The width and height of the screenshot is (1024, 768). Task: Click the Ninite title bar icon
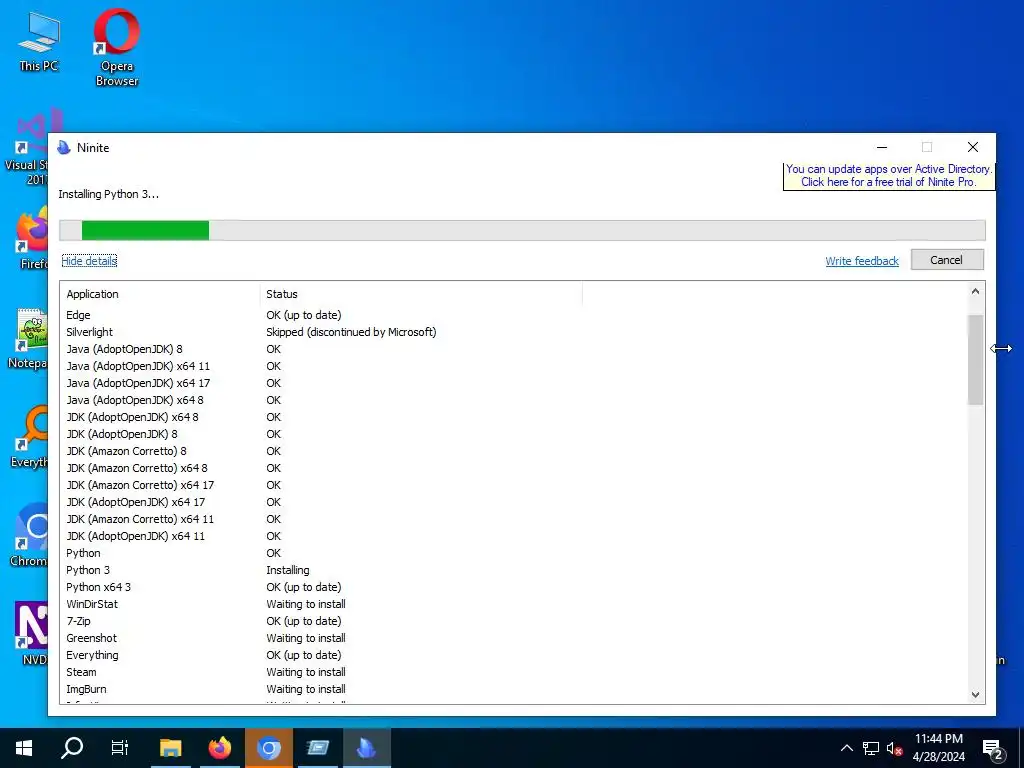(64, 148)
